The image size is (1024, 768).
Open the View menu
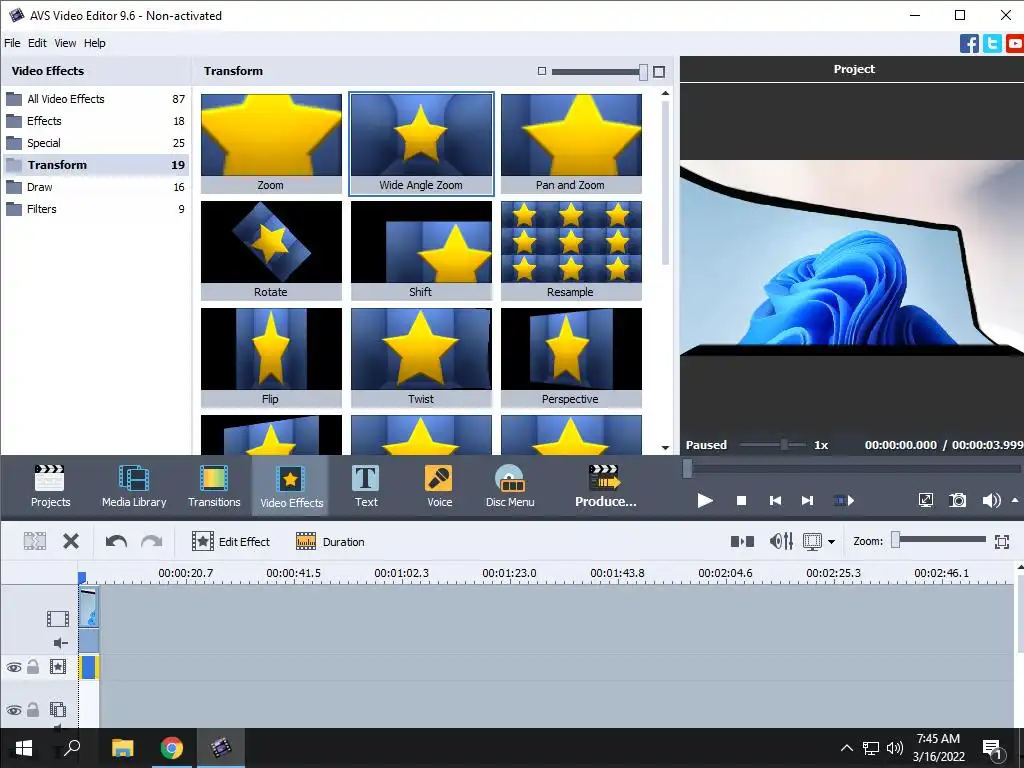[65, 43]
